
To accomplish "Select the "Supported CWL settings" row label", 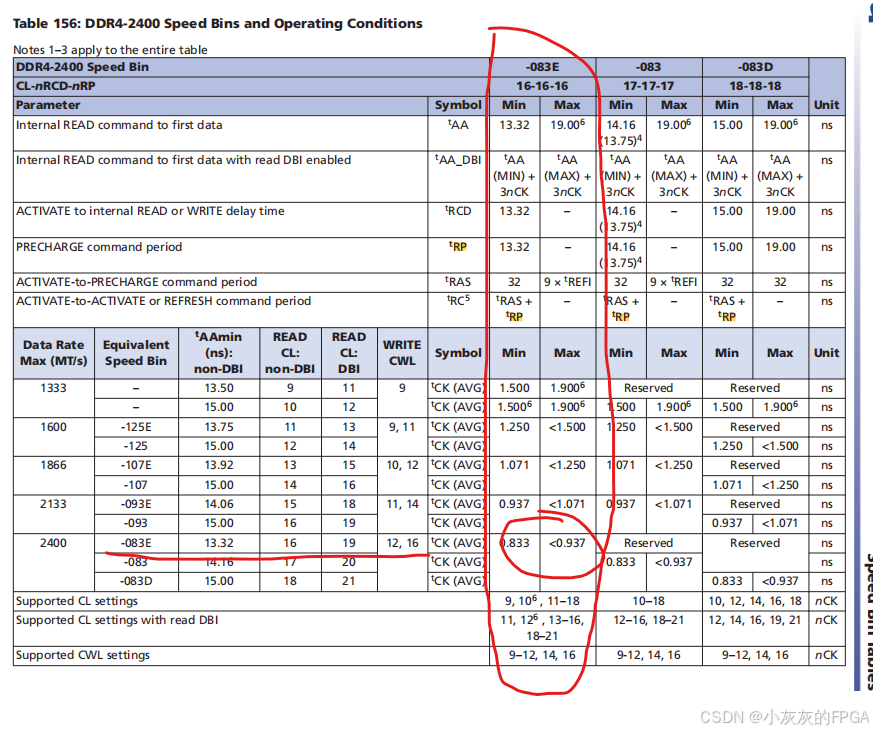I will pyautogui.click(x=82, y=655).
